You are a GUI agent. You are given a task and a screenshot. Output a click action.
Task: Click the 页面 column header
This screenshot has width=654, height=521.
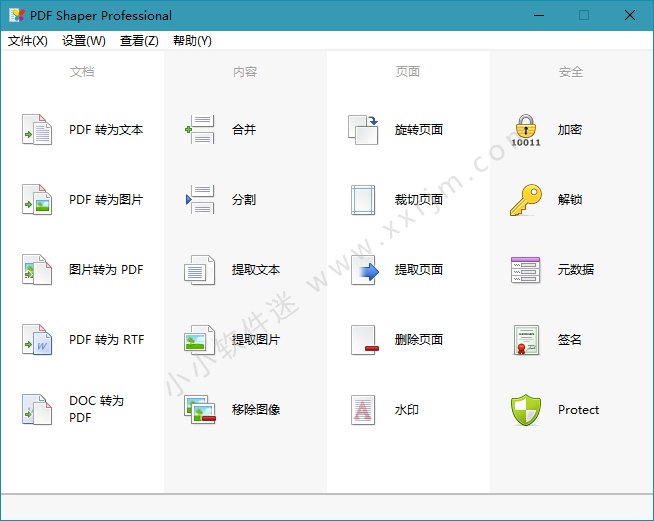[407, 72]
